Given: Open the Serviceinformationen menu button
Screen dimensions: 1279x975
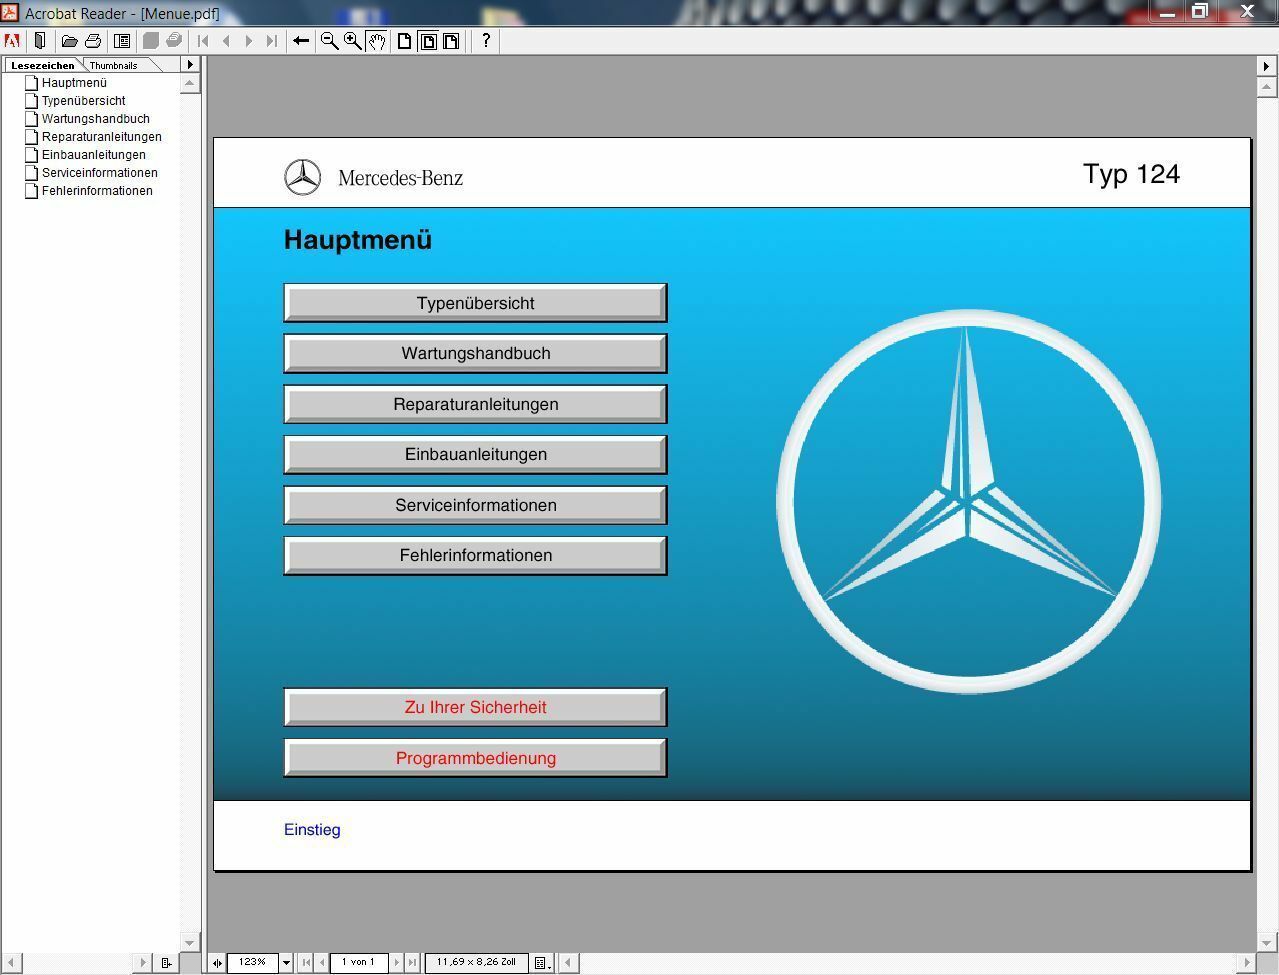Looking at the screenshot, I should [475, 505].
